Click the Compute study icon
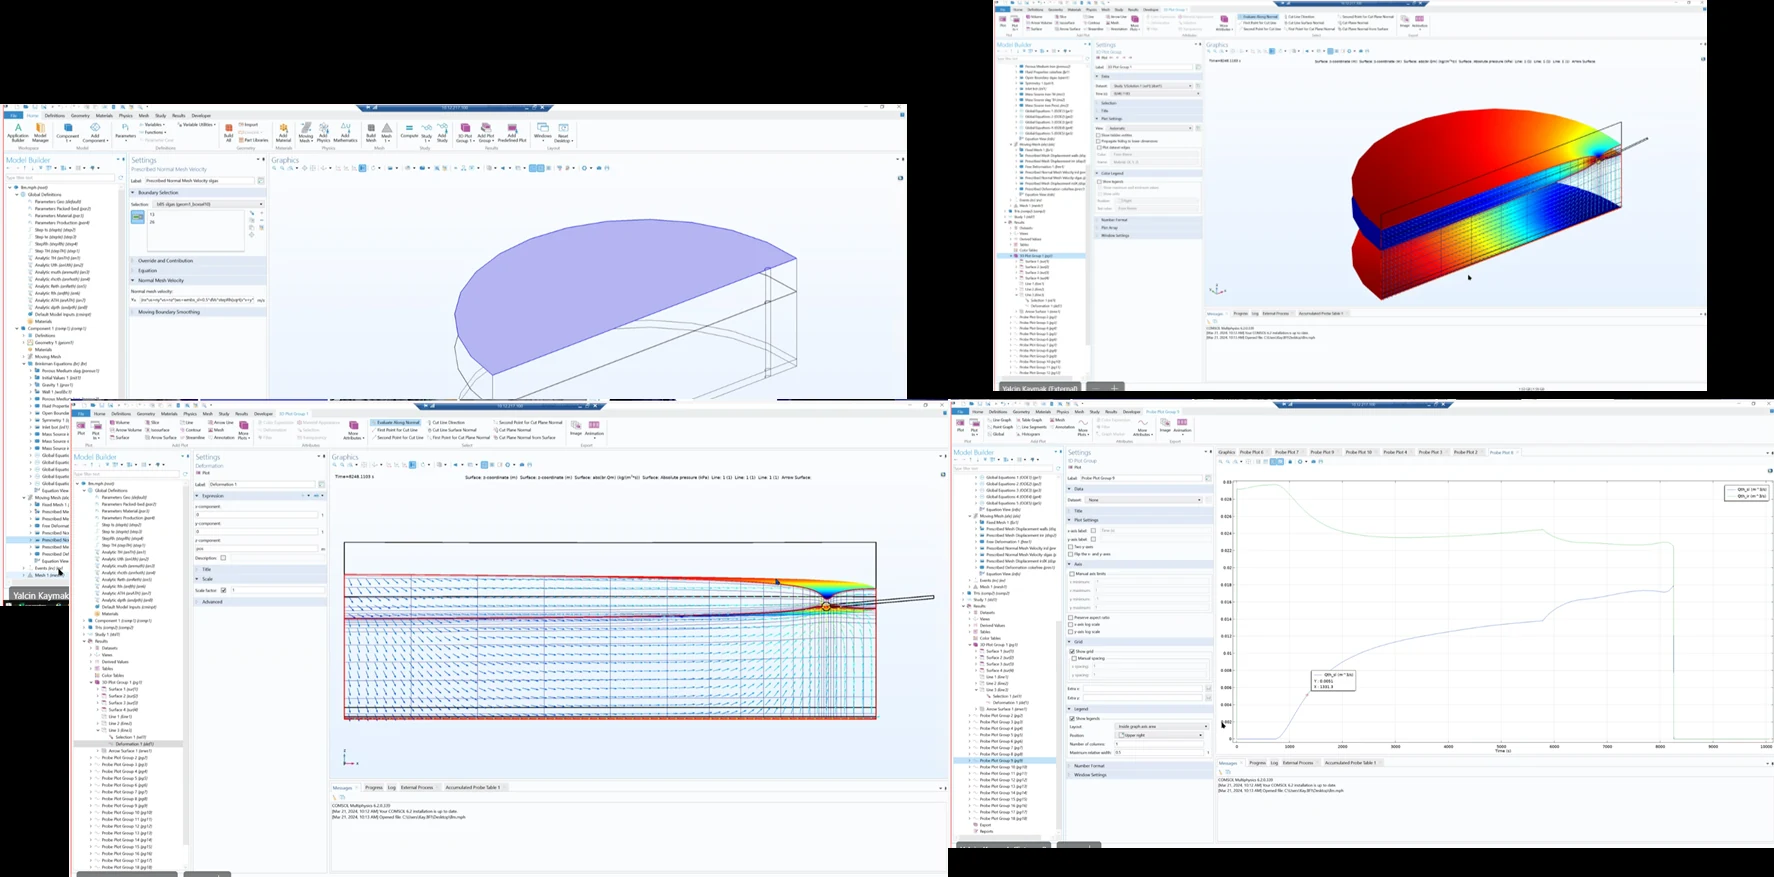Viewport: 1774px width, 877px height. (409, 131)
